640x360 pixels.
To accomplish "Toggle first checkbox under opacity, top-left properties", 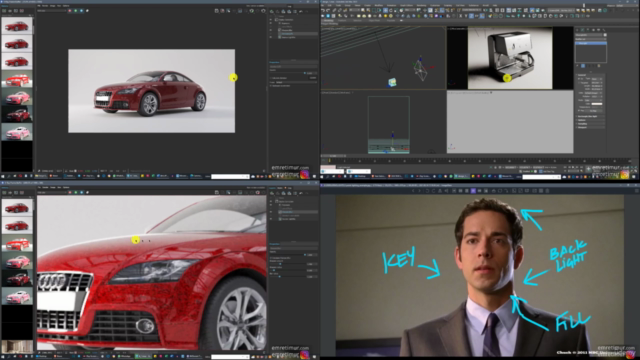I will point(271,78).
